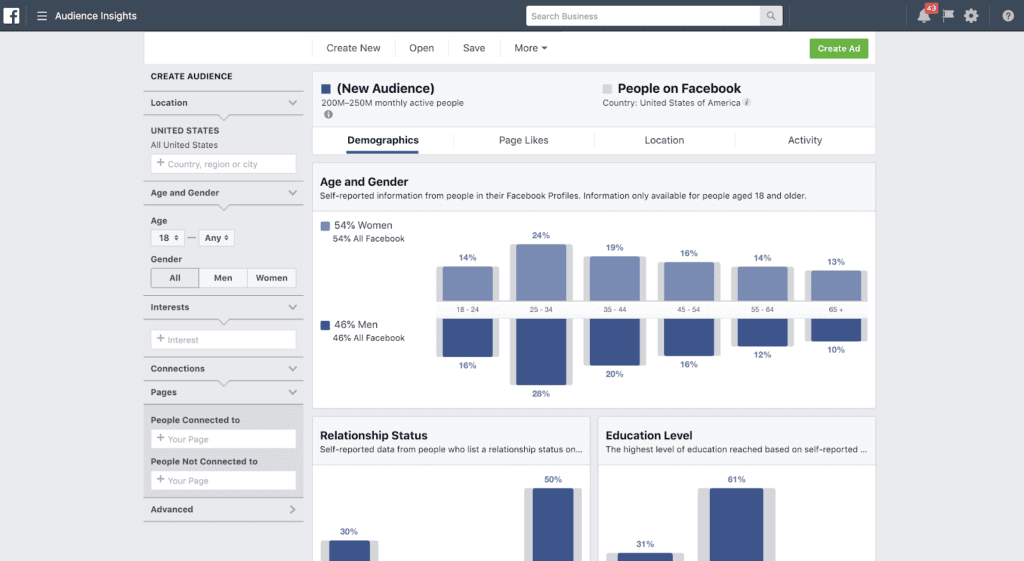This screenshot has height=561, width=1024.
Task: Switch to the Page Likes tab
Action: (x=523, y=140)
